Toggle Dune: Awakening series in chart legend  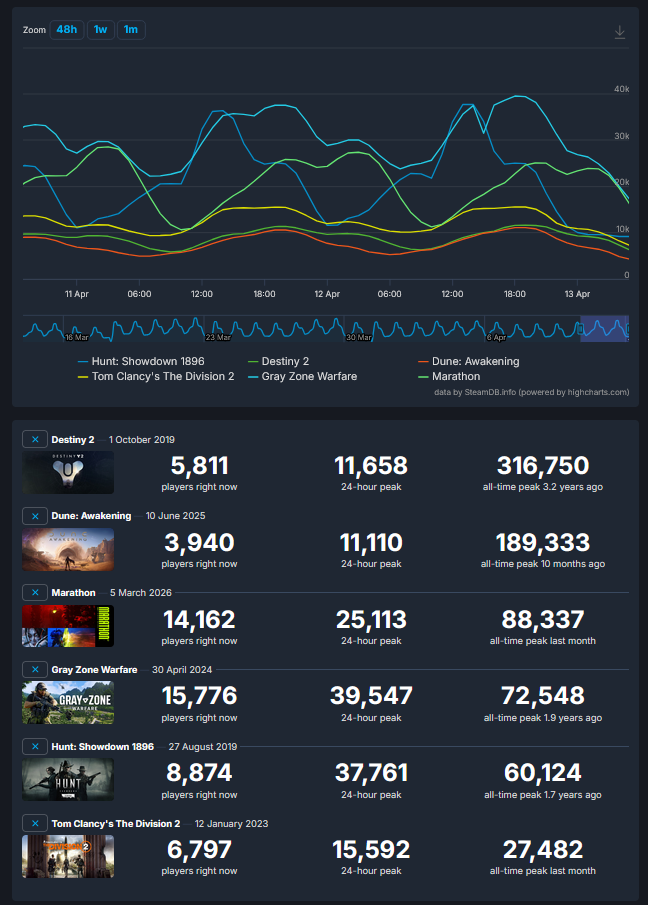coord(469,361)
